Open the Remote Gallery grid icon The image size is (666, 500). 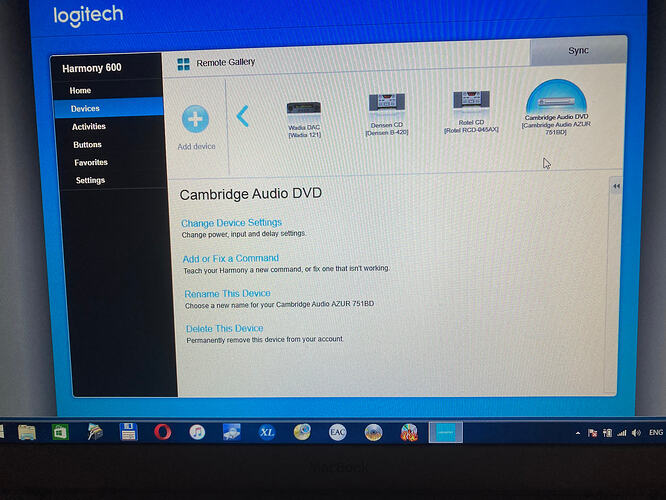[x=183, y=64]
